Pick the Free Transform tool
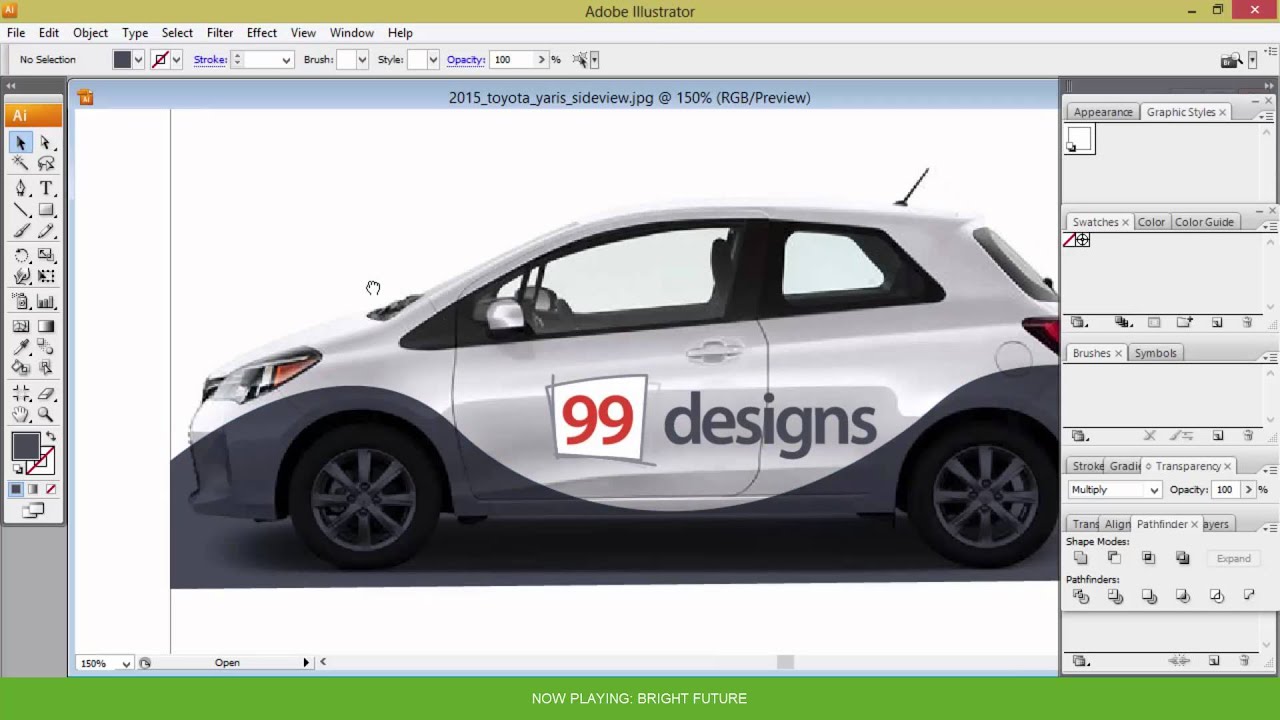1280x720 pixels. pos(46,277)
